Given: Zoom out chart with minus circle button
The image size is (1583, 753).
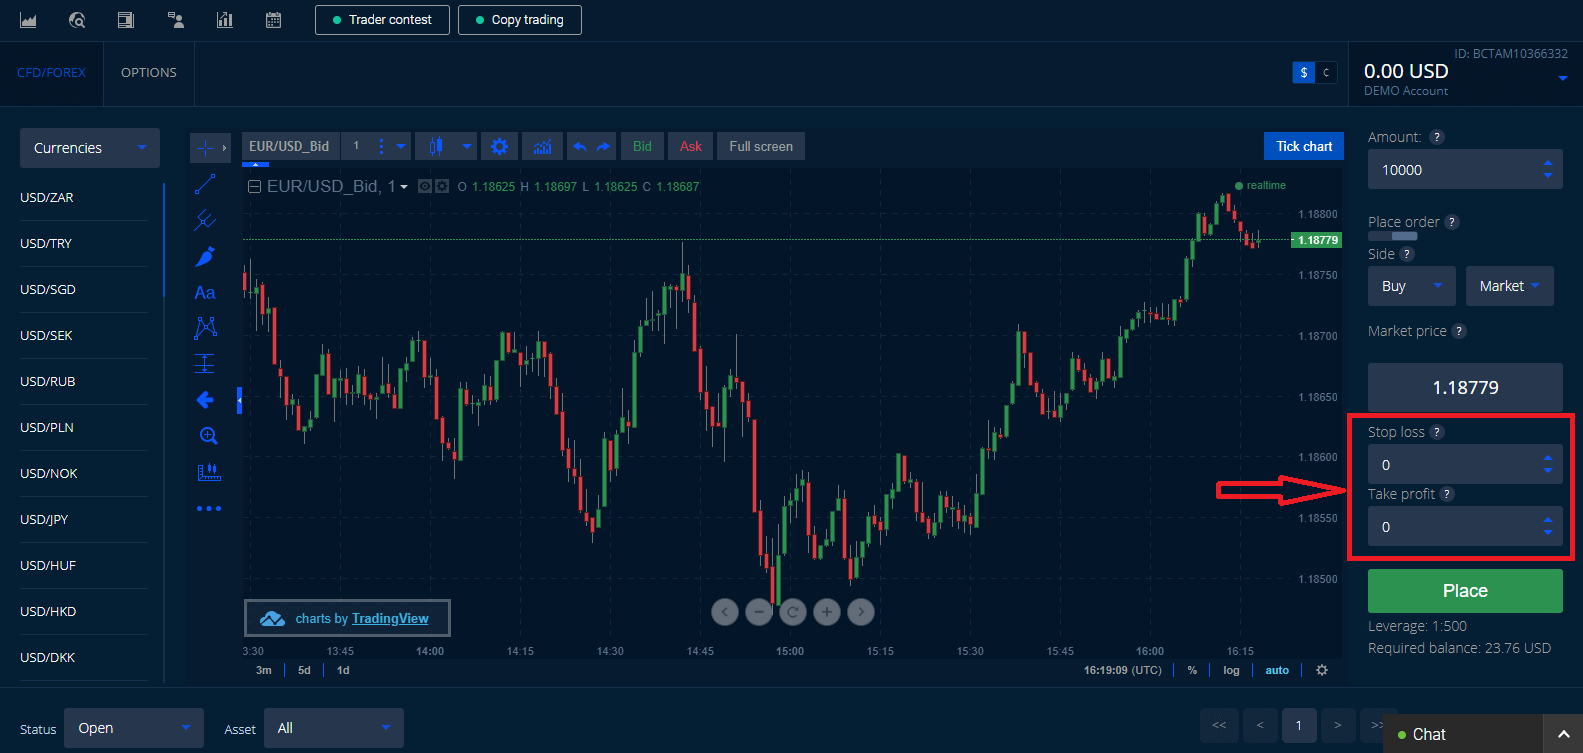Looking at the screenshot, I should [x=759, y=611].
